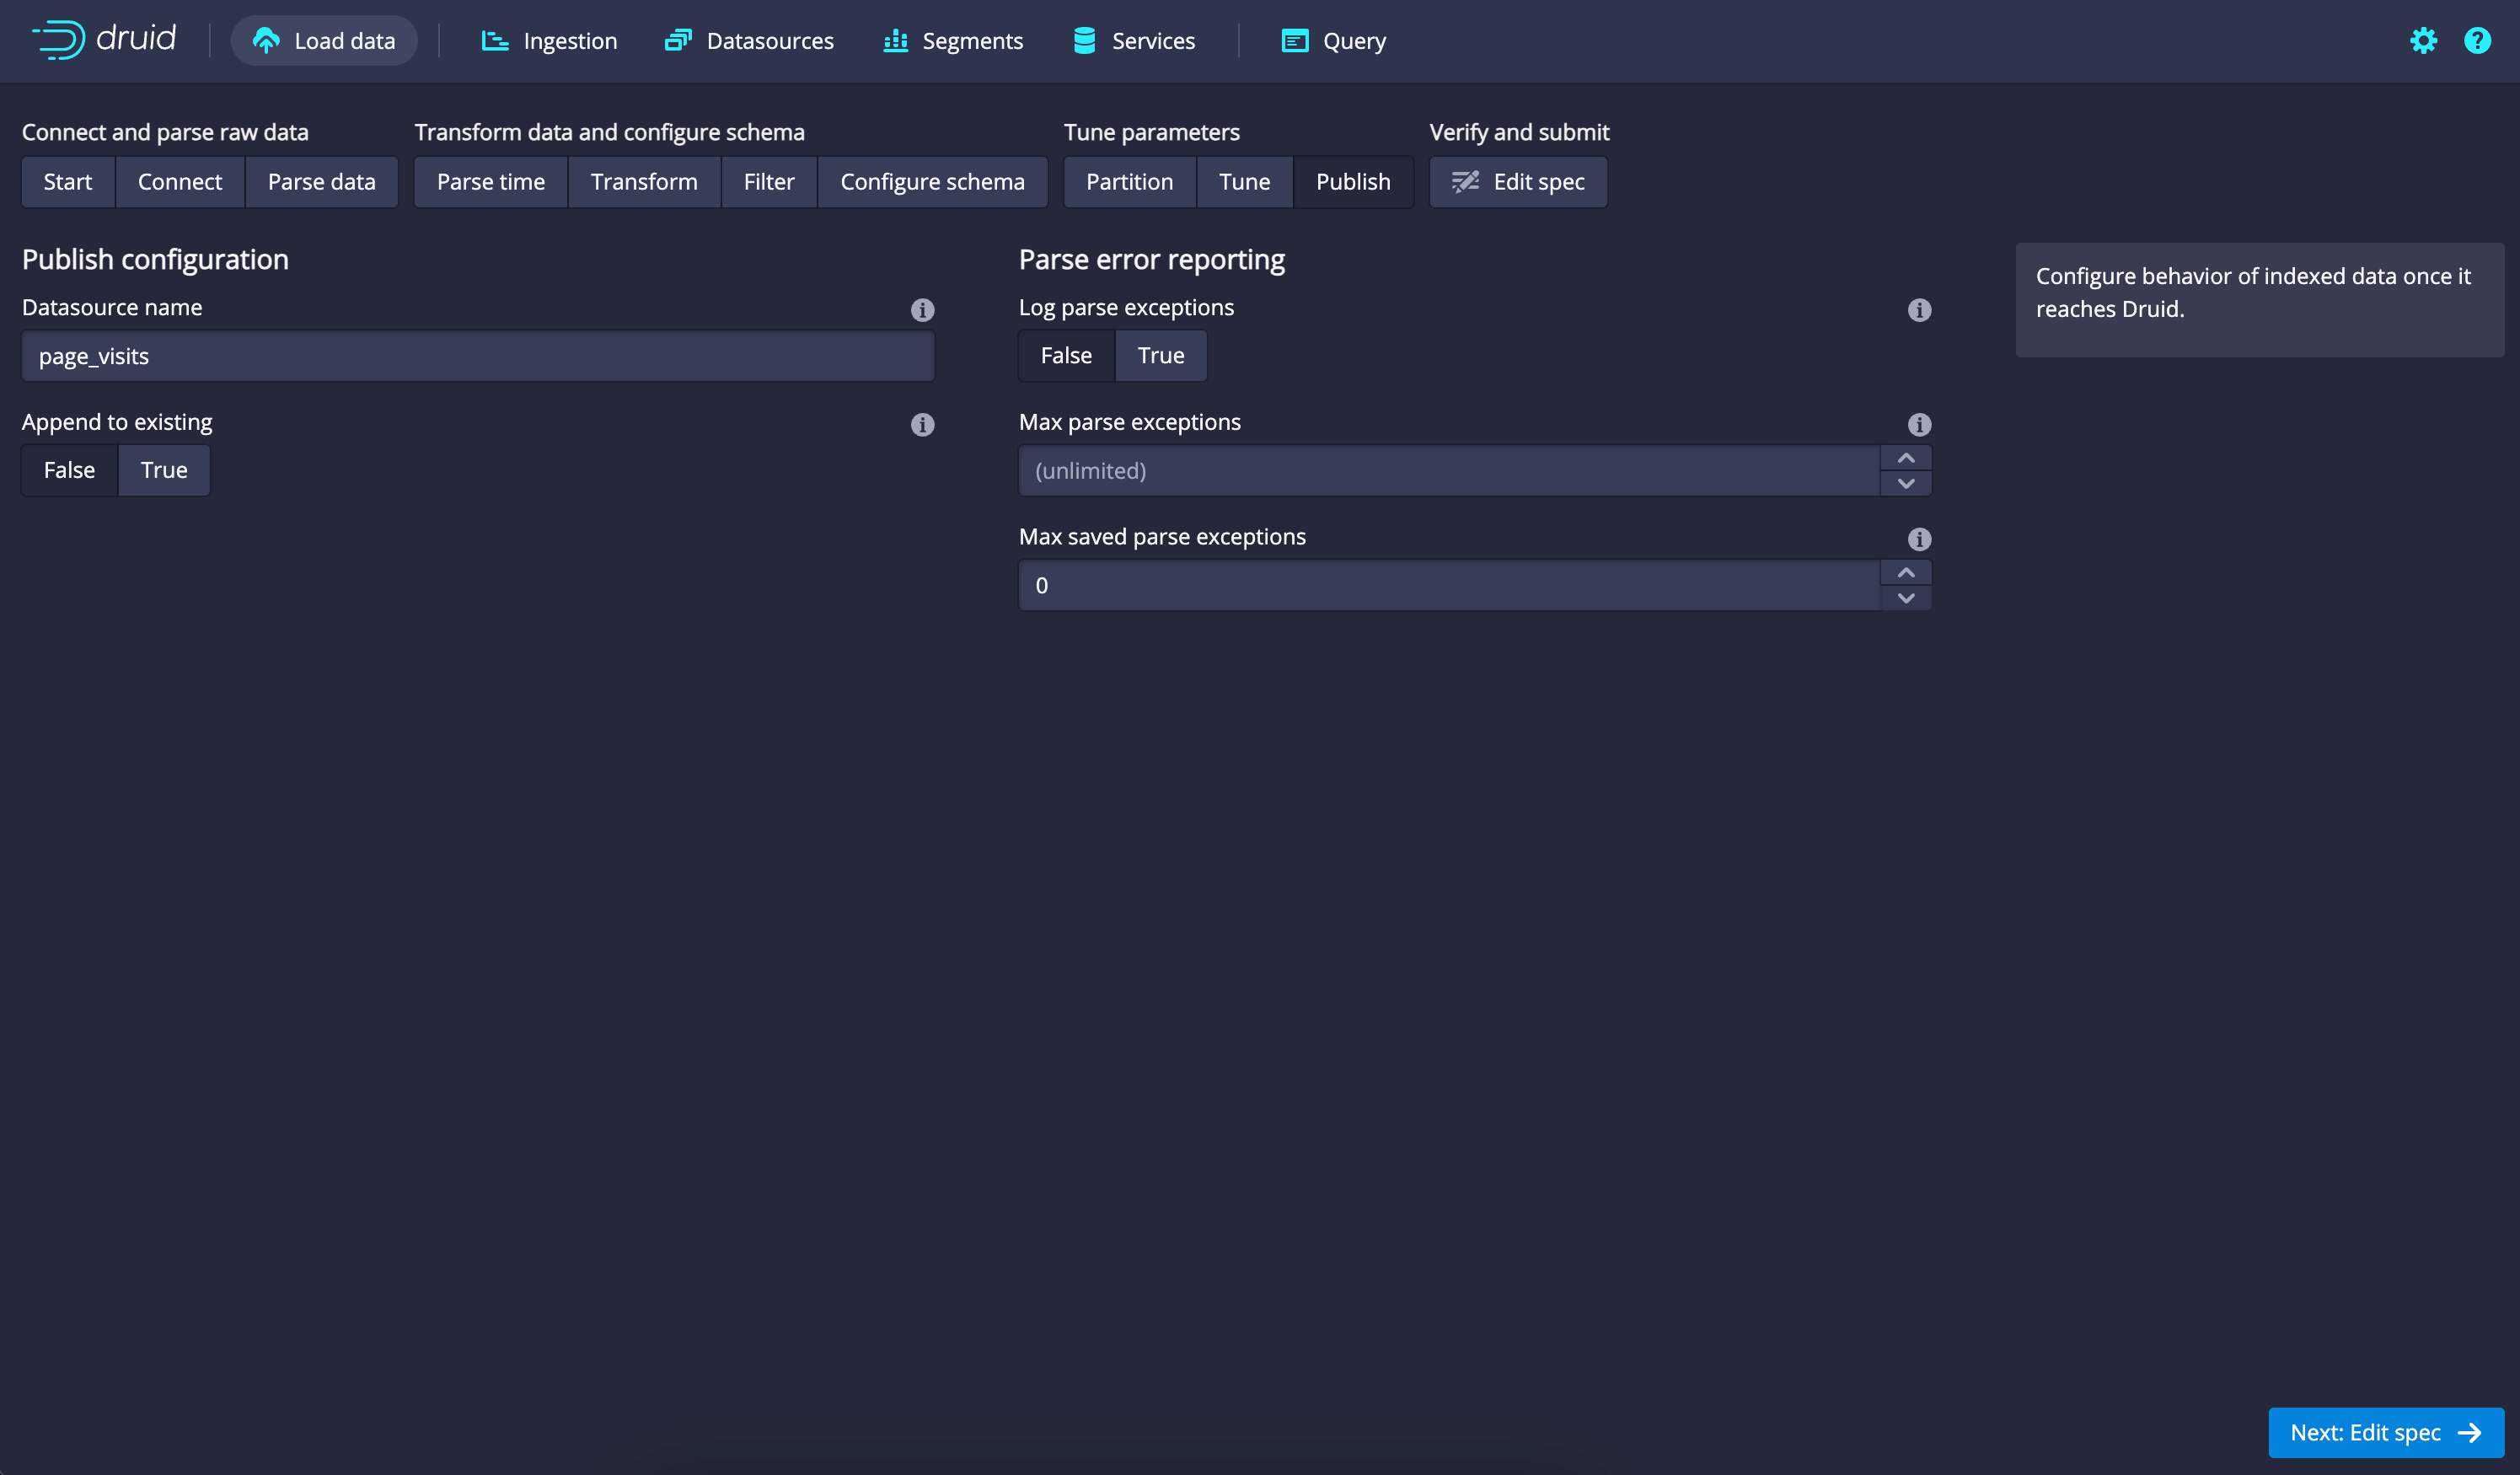Set Append to existing to True
This screenshot has height=1475, width=2520.
coord(164,470)
